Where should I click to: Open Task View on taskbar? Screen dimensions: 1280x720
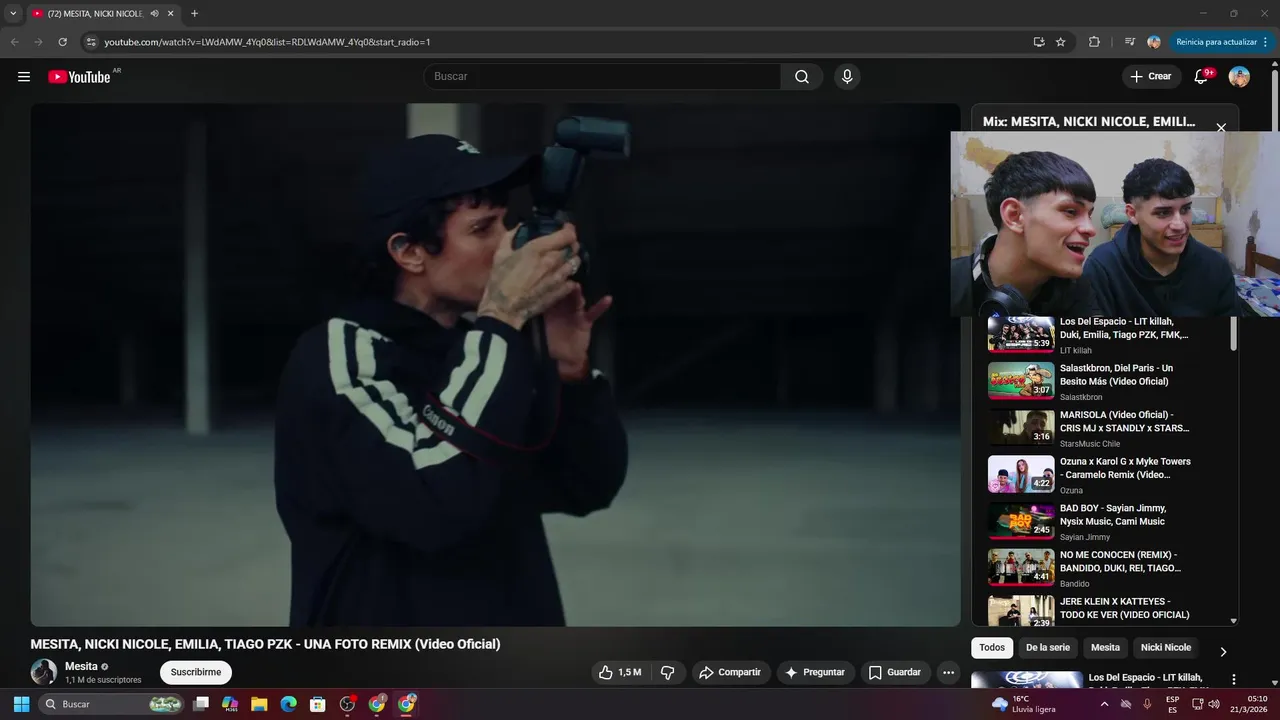tap(201, 704)
